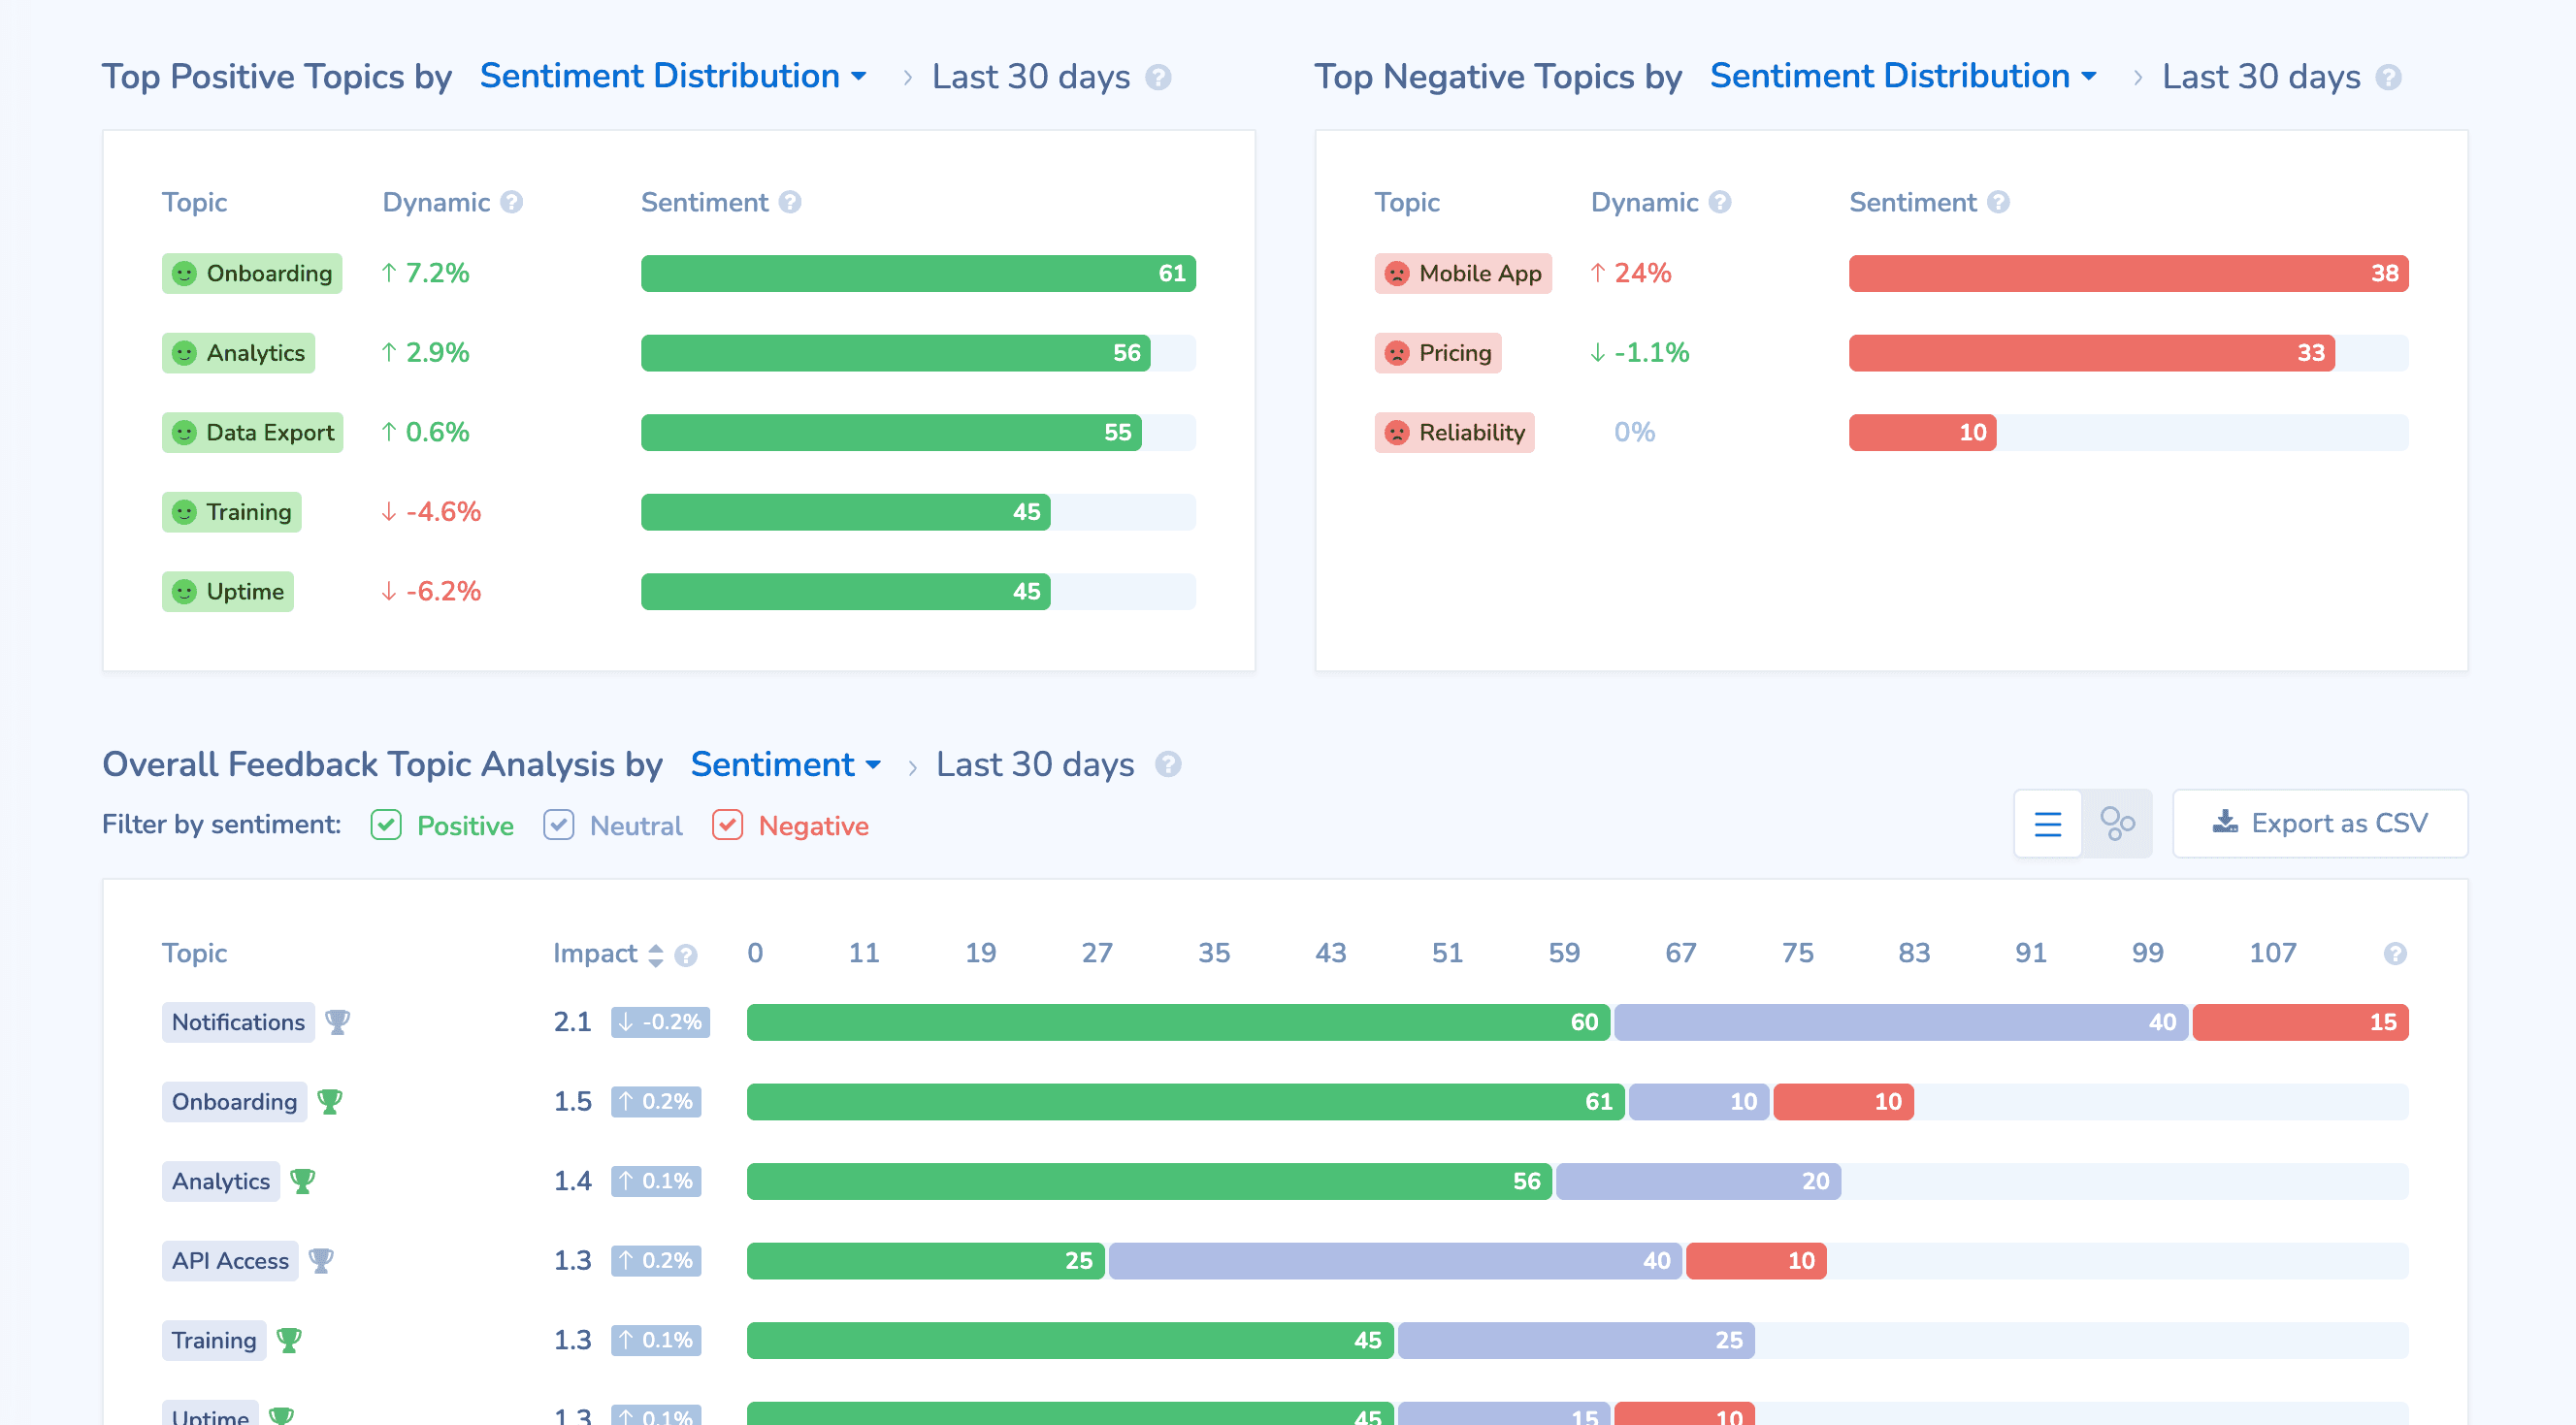Click the trophy icon next to API Access
The height and width of the screenshot is (1425, 2576).
coord(321,1261)
